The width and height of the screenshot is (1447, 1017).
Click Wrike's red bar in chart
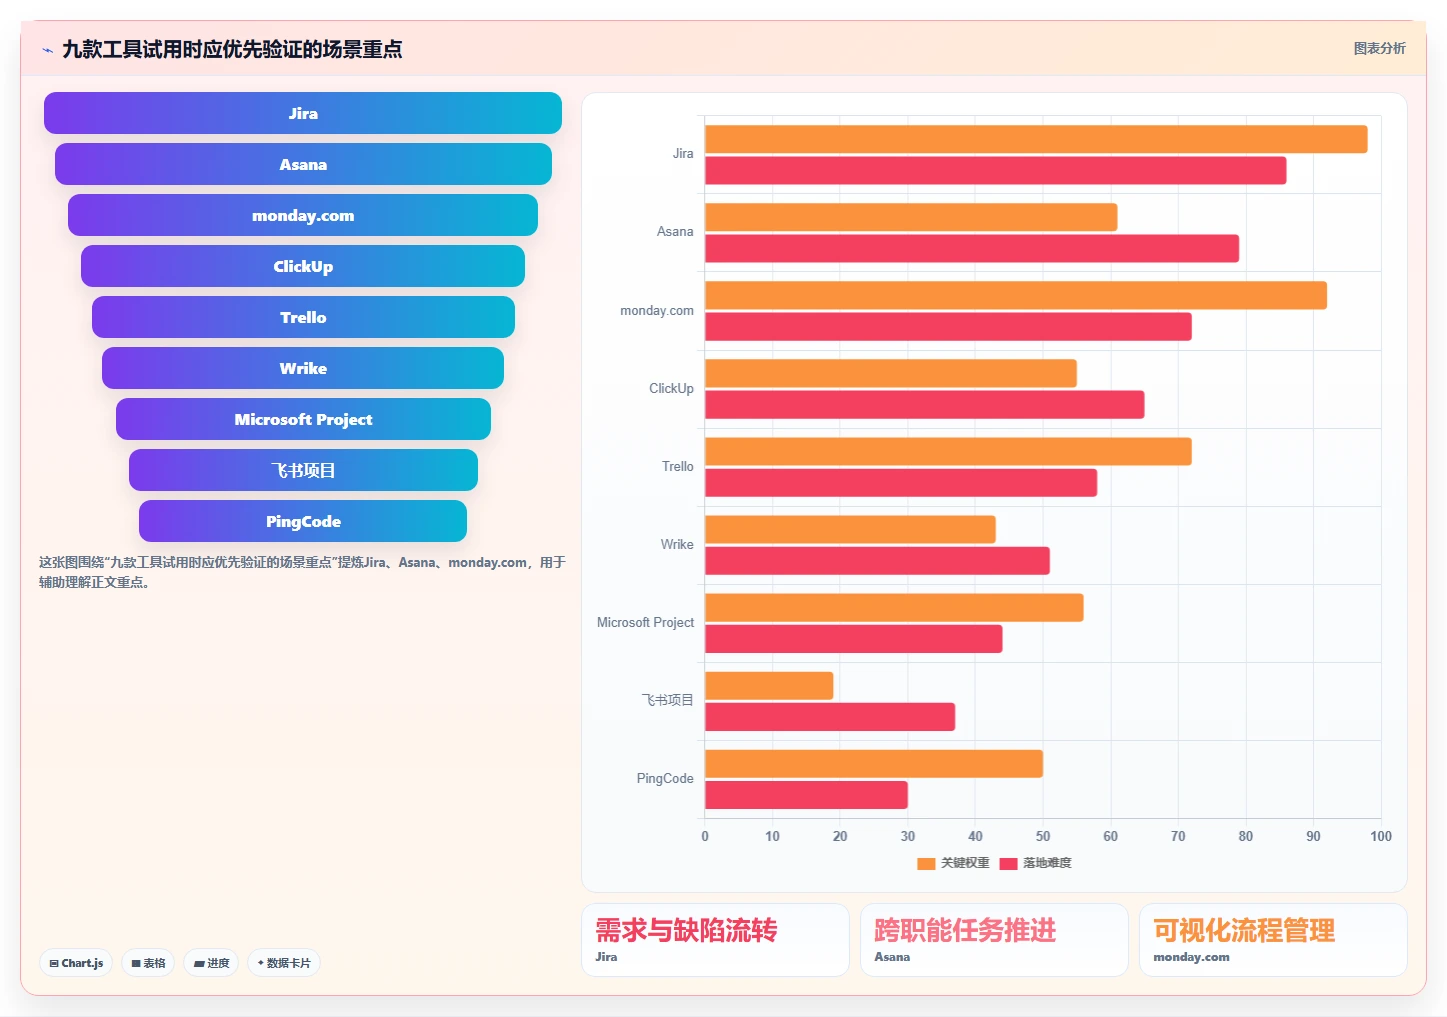click(x=877, y=560)
